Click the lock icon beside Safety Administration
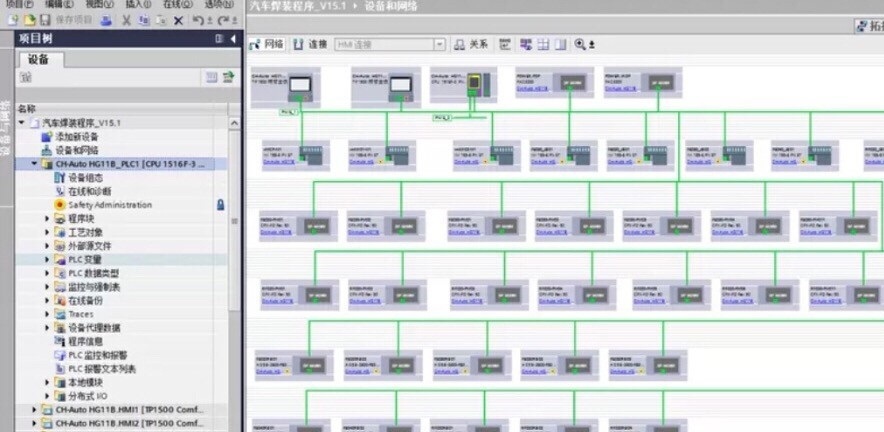Screen dimensions: 884x432 (x=220, y=205)
